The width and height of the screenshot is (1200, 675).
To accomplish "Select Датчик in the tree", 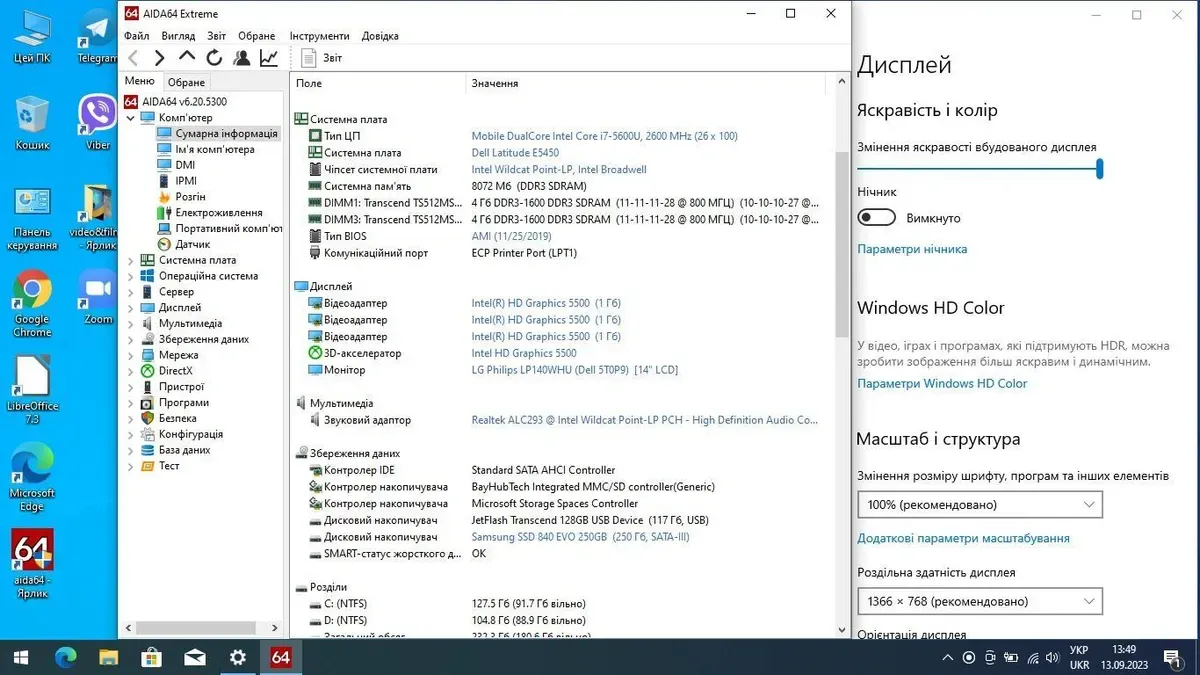I will (192, 244).
